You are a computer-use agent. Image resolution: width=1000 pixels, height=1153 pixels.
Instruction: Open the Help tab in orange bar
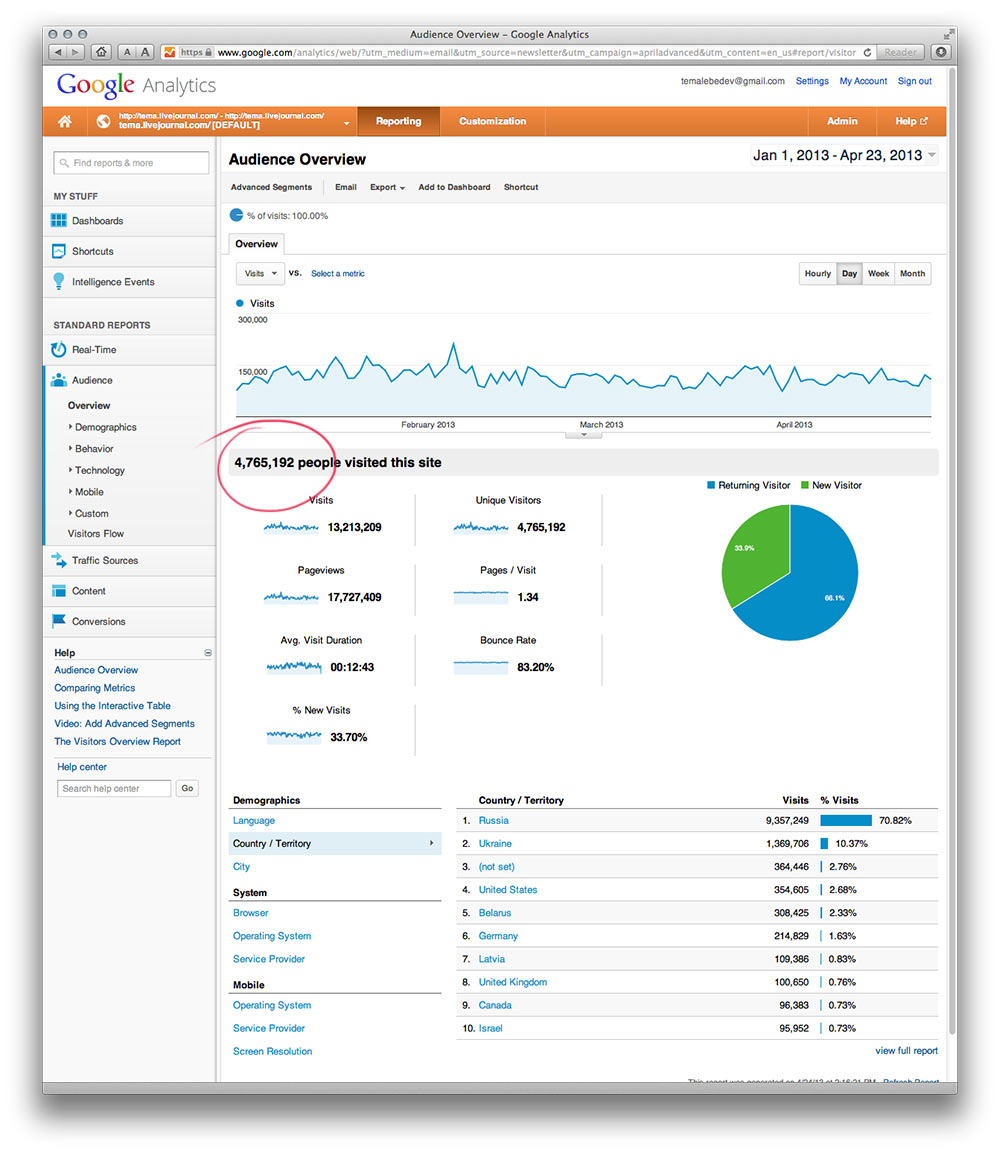click(911, 121)
